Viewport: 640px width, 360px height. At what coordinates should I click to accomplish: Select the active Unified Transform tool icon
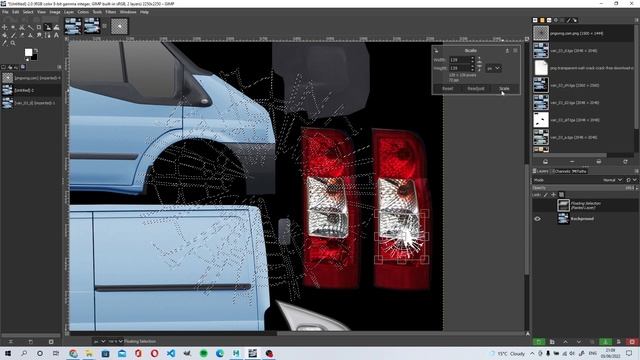pyautogui.click(x=48, y=27)
